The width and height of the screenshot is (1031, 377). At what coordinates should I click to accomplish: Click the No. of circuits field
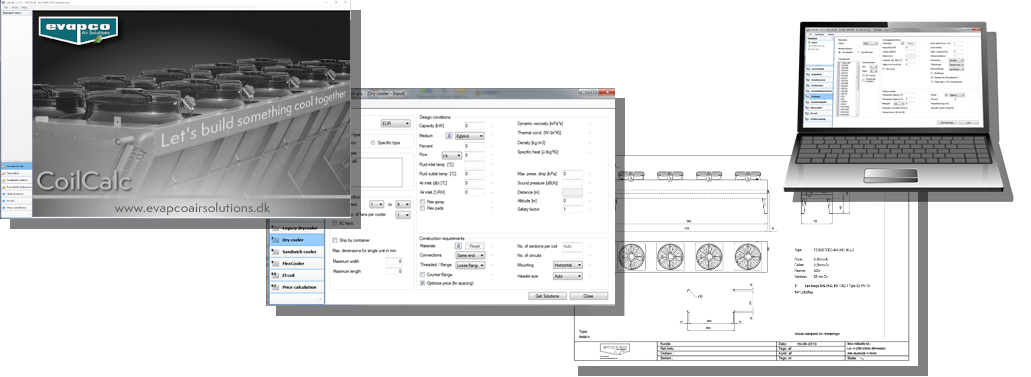572,255
